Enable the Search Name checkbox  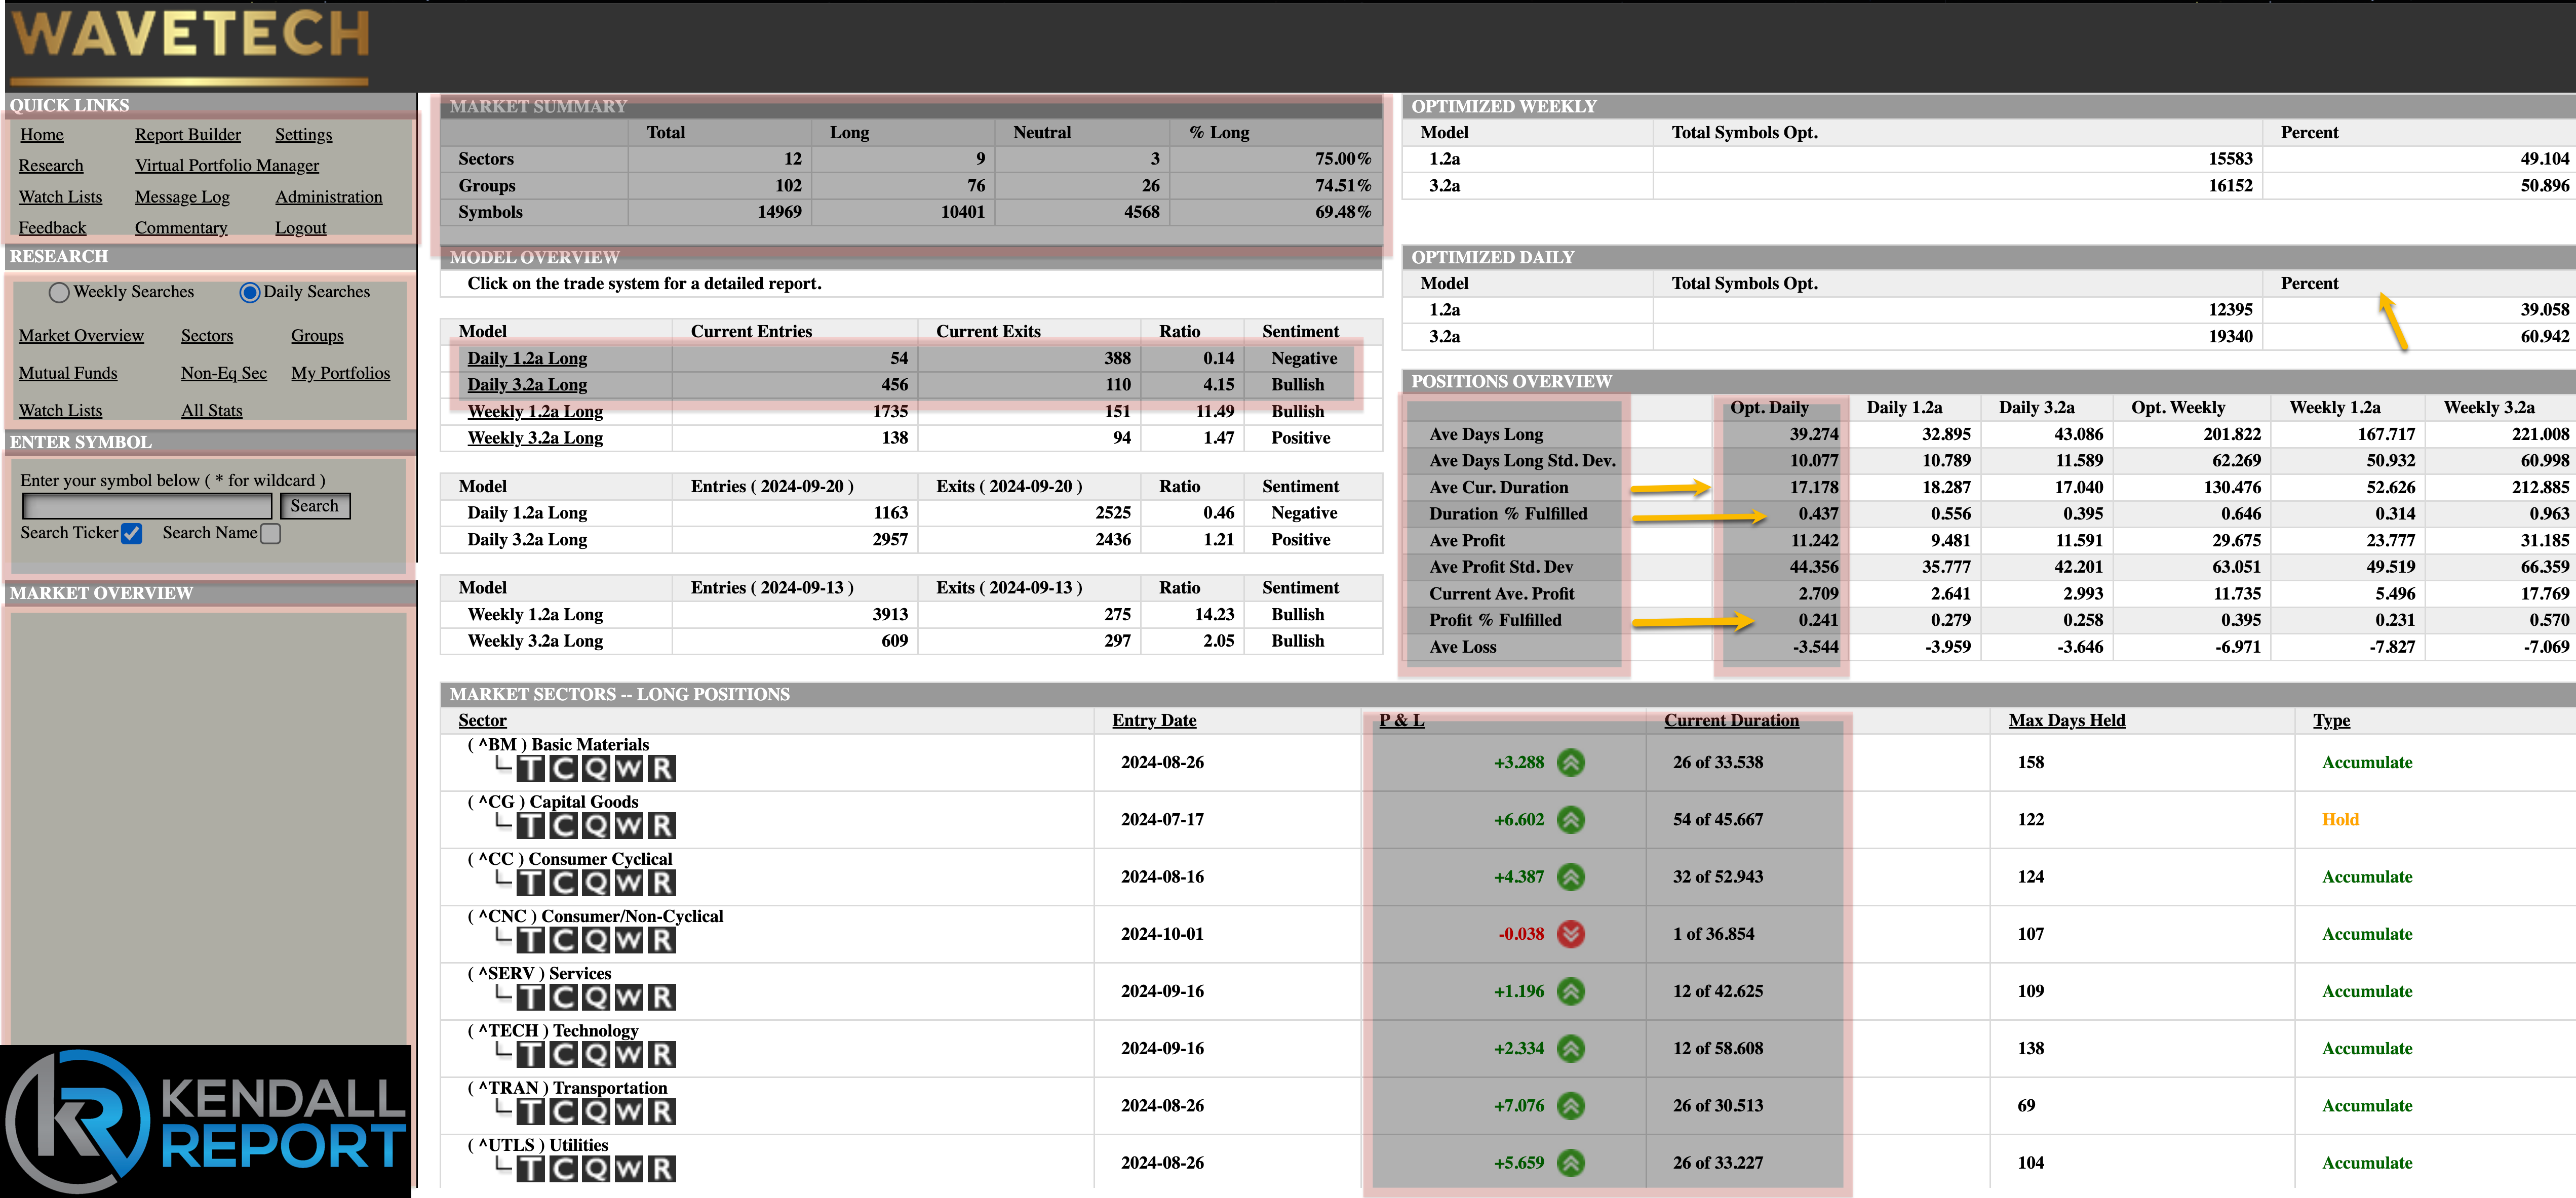tap(270, 534)
